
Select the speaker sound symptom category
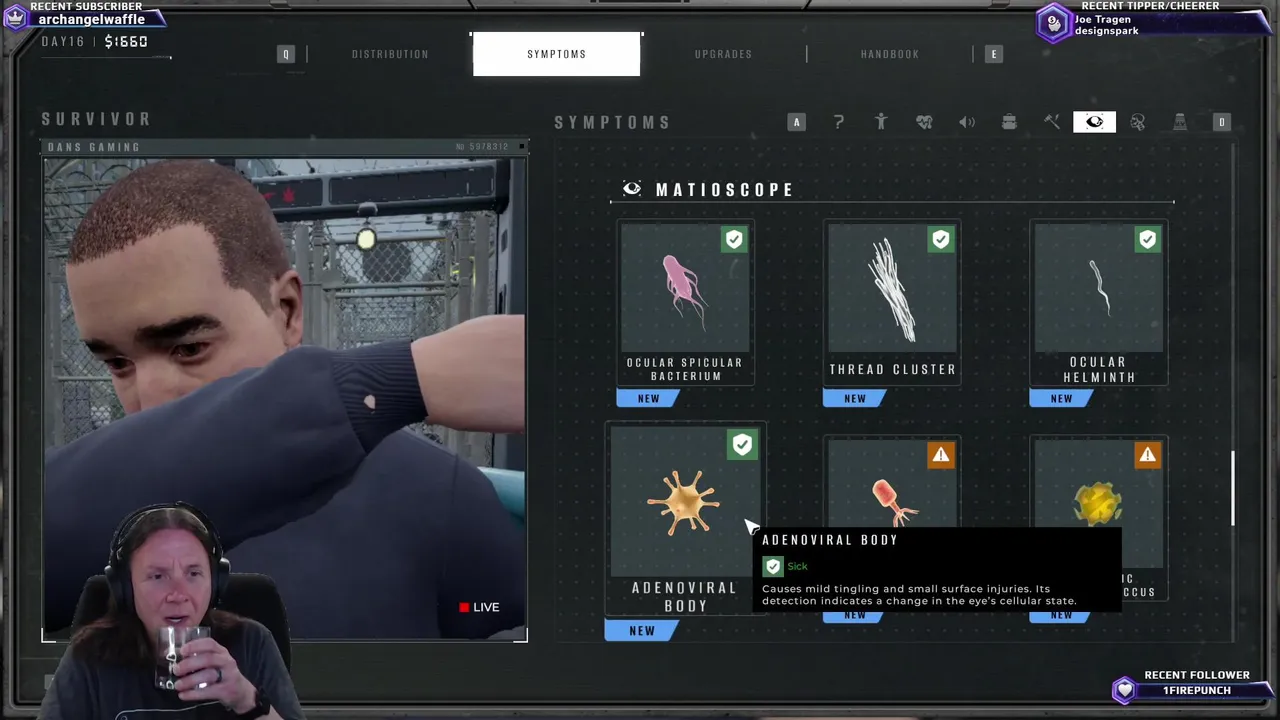[x=967, y=122]
